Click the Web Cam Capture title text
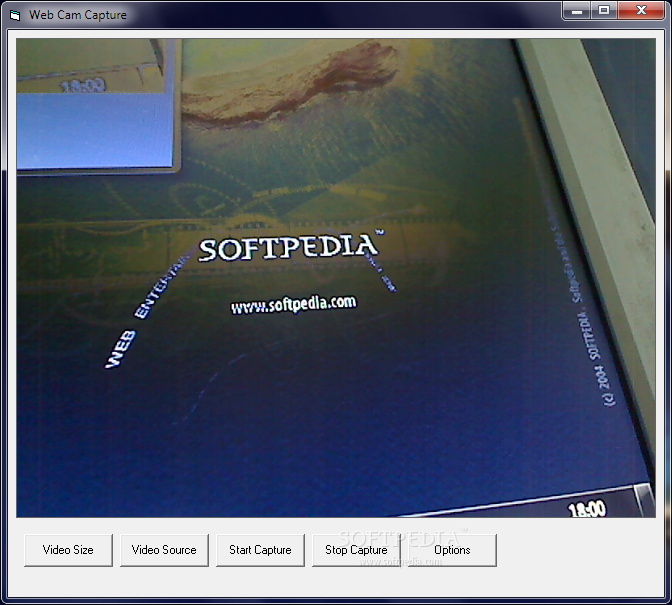 [x=78, y=15]
